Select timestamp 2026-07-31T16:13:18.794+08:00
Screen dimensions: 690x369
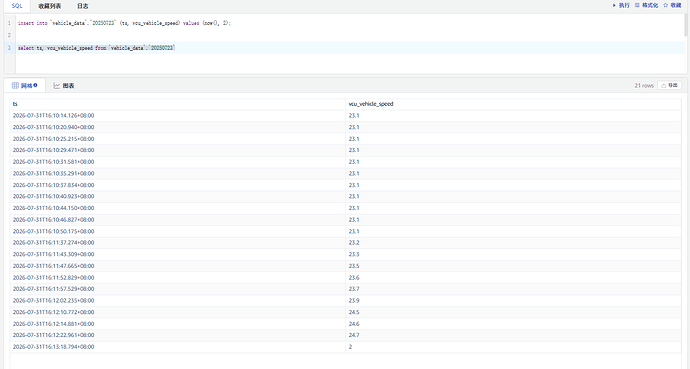tap(53, 347)
